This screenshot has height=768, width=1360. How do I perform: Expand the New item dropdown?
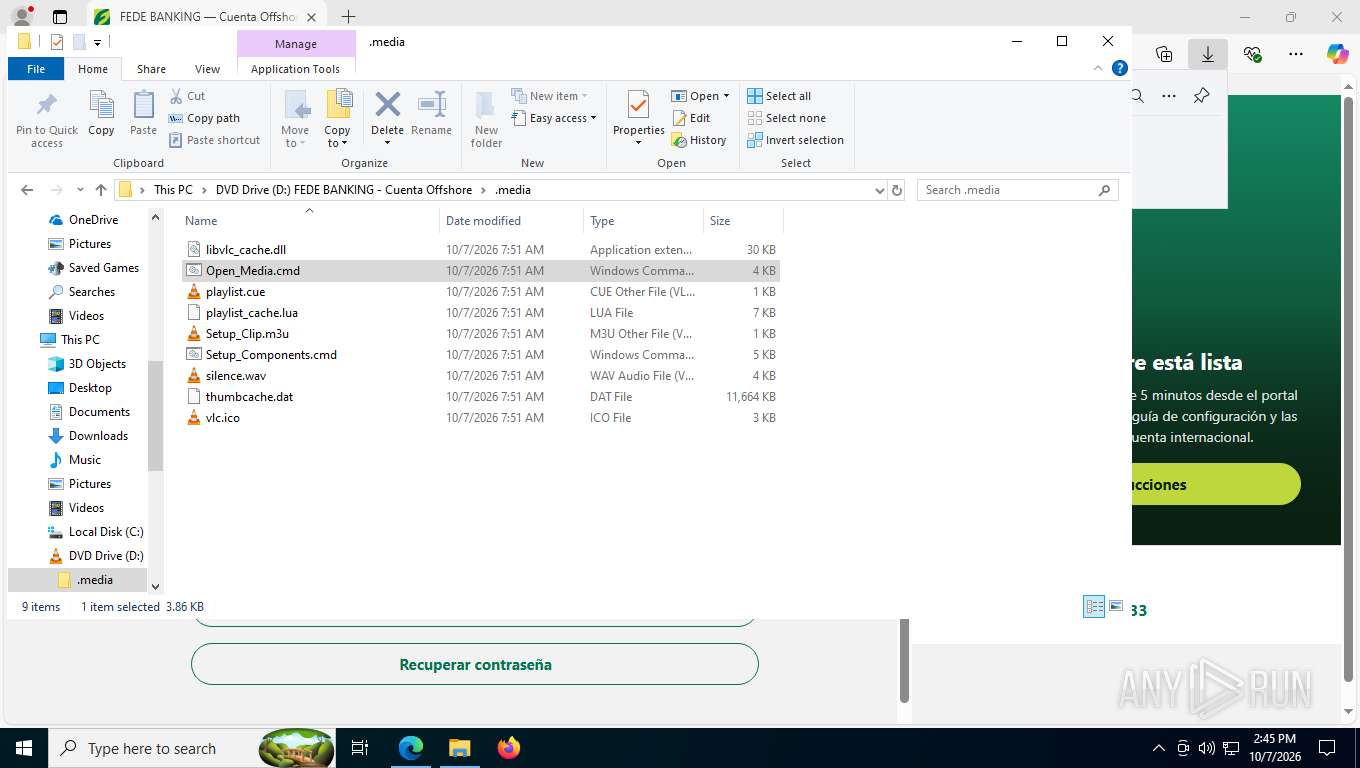pyautogui.click(x=549, y=96)
